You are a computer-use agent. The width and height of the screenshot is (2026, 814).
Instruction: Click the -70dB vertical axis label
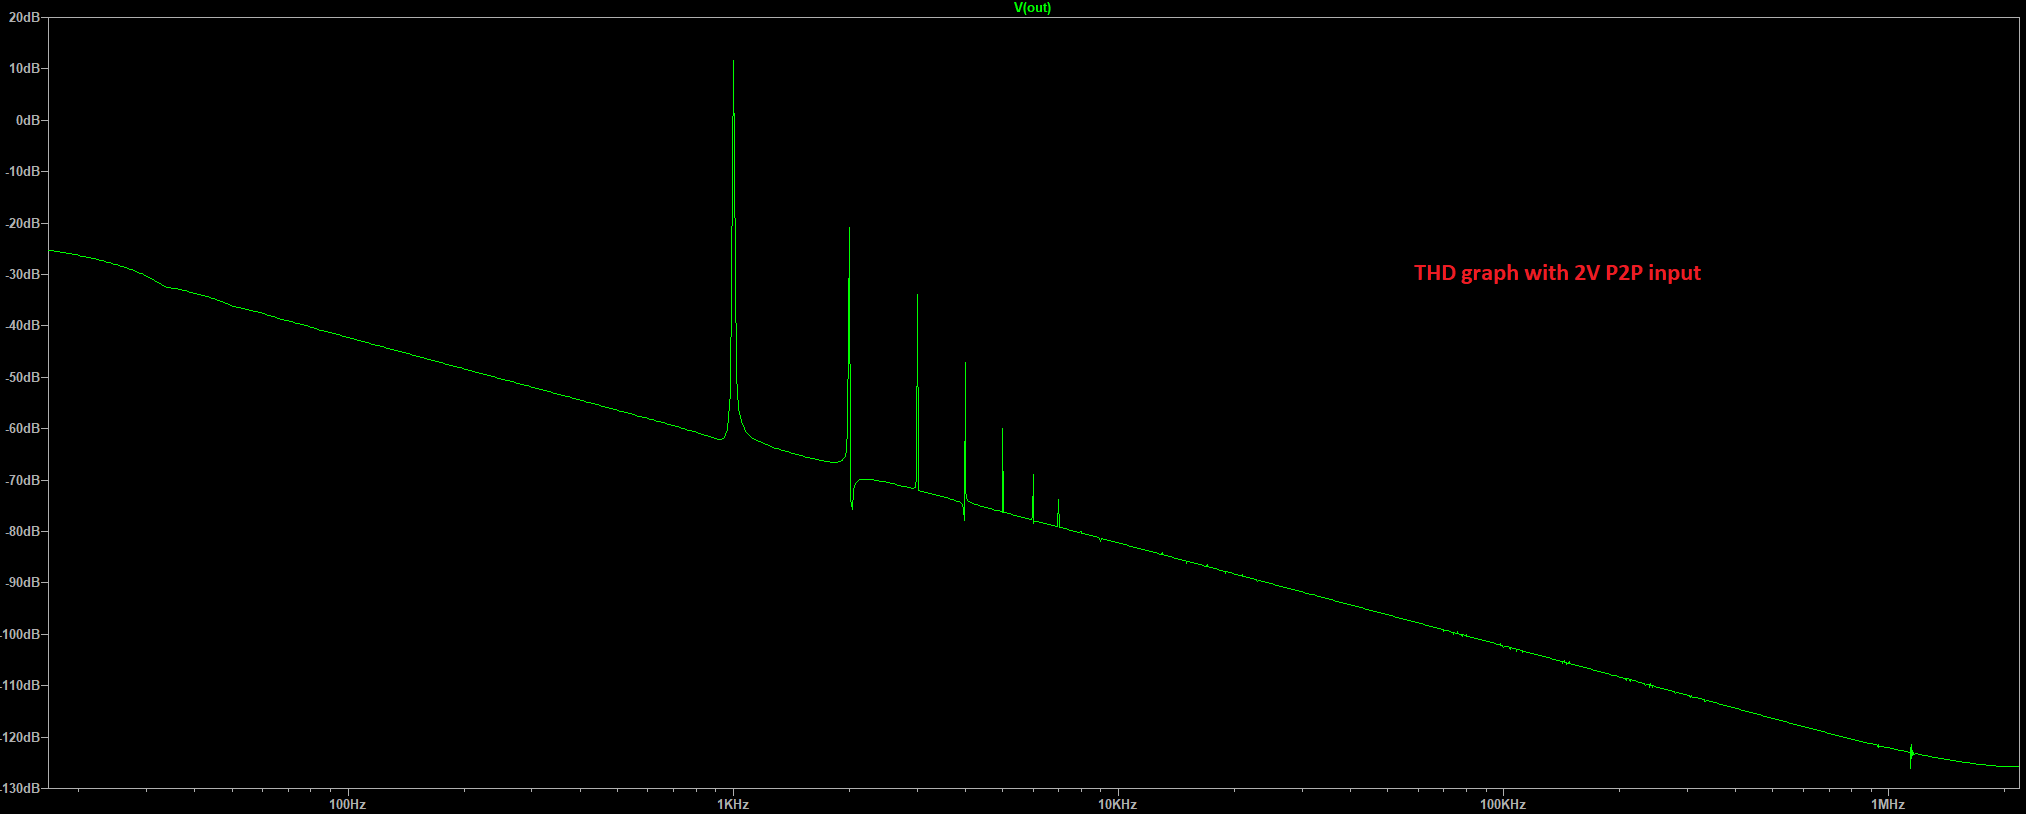coord(22,480)
